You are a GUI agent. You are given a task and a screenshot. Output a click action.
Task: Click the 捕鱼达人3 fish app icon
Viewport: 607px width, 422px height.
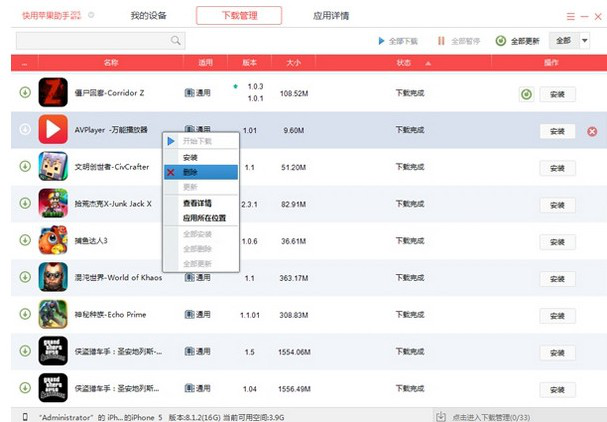pyautogui.click(x=53, y=240)
